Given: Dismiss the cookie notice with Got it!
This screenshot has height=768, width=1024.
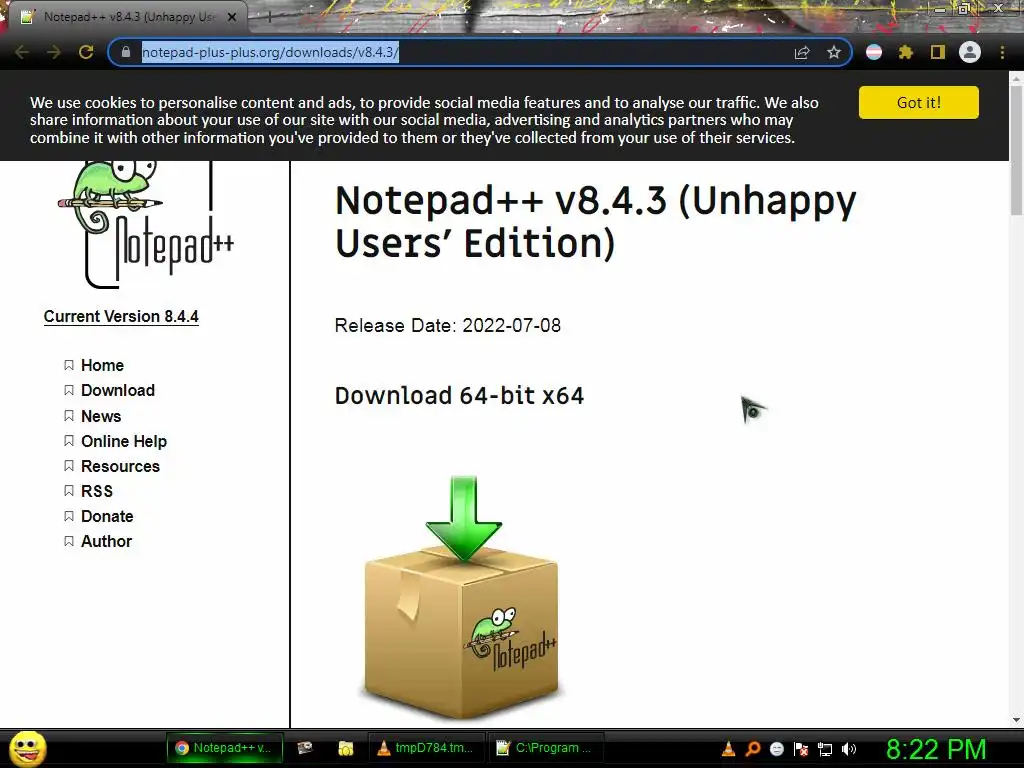Looking at the screenshot, I should pos(918,103).
